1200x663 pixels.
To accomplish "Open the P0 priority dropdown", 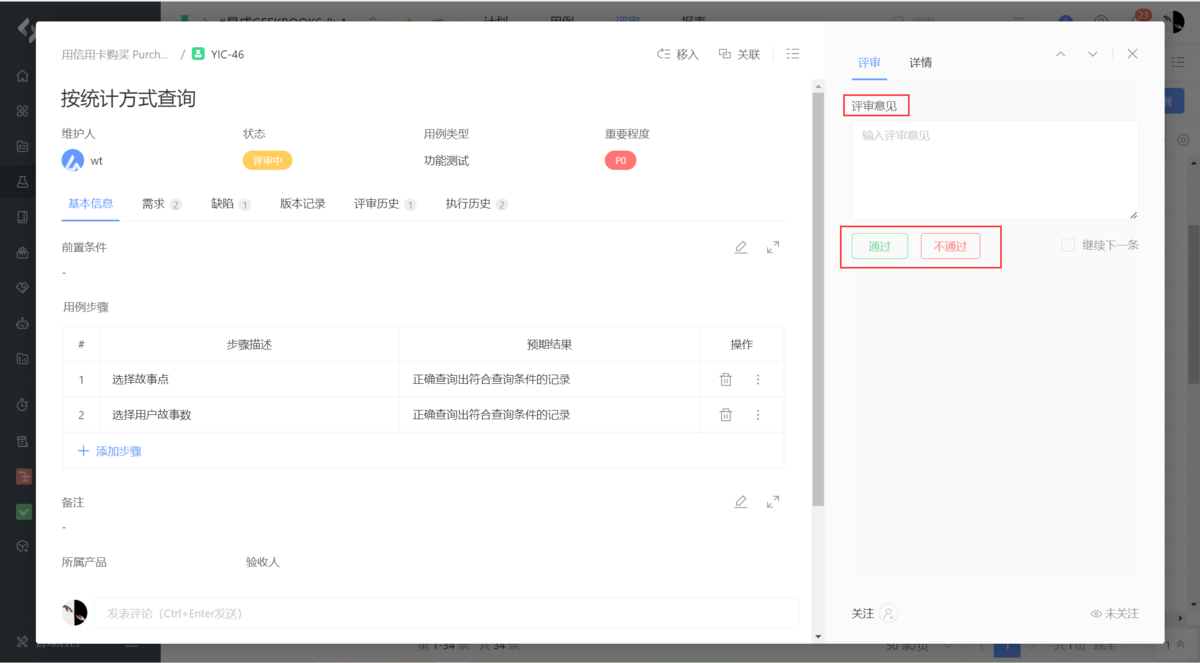I will (x=620, y=160).
